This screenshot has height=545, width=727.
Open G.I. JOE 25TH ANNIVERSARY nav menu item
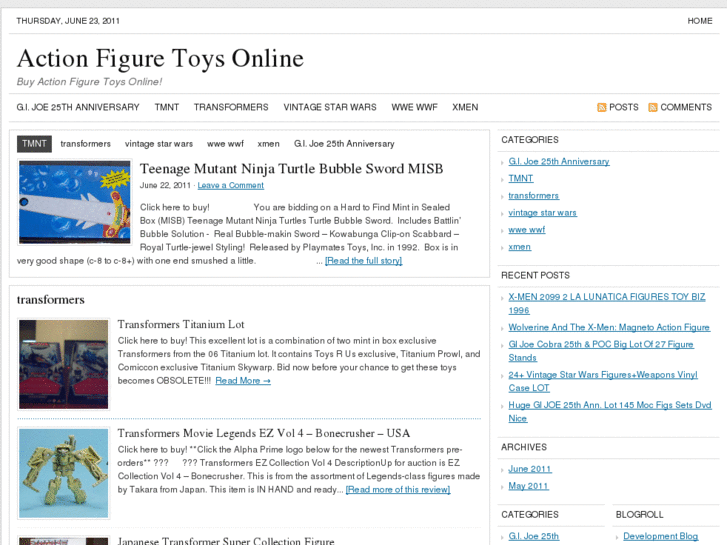(78, 107)
